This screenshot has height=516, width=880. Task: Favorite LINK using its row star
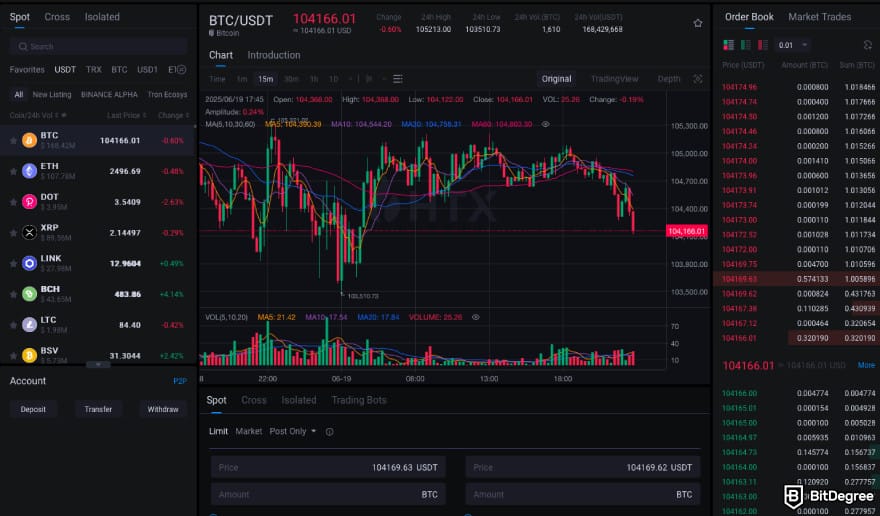point(13,263)
